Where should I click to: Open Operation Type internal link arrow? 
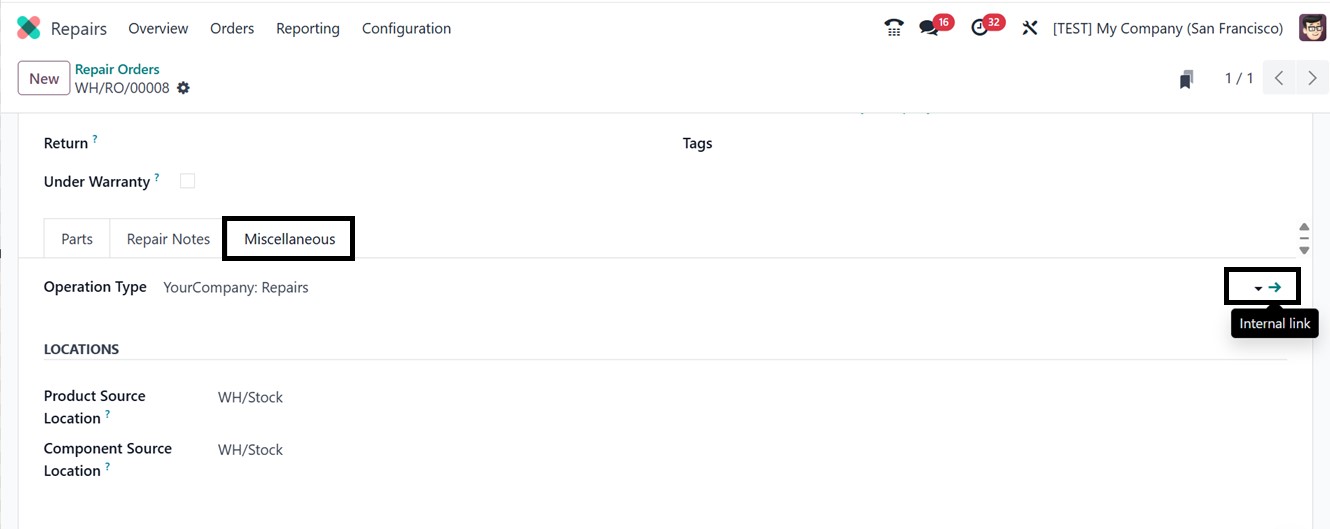(x=1275, y=287)
